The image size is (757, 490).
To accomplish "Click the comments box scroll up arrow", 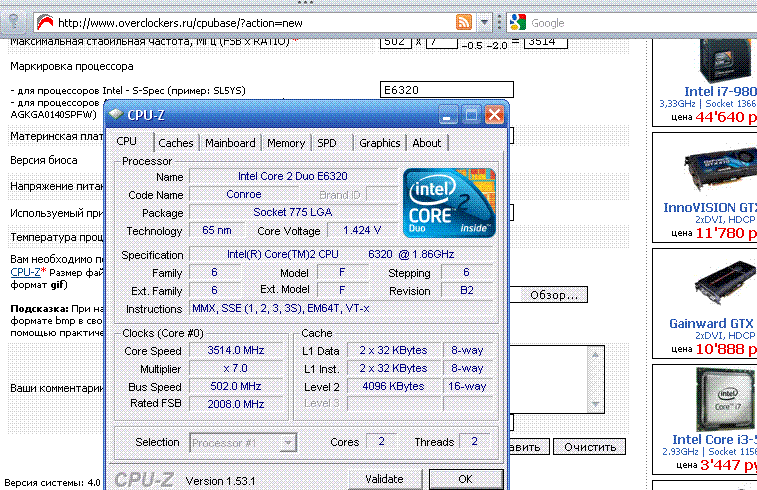I will click(595, 354).
